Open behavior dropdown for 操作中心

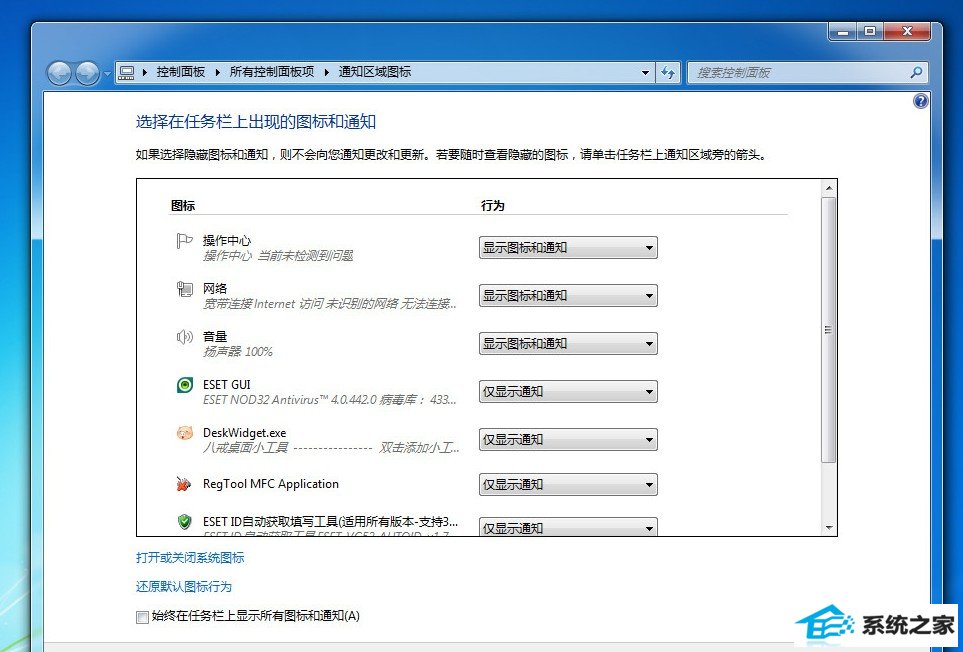point(568,247)
